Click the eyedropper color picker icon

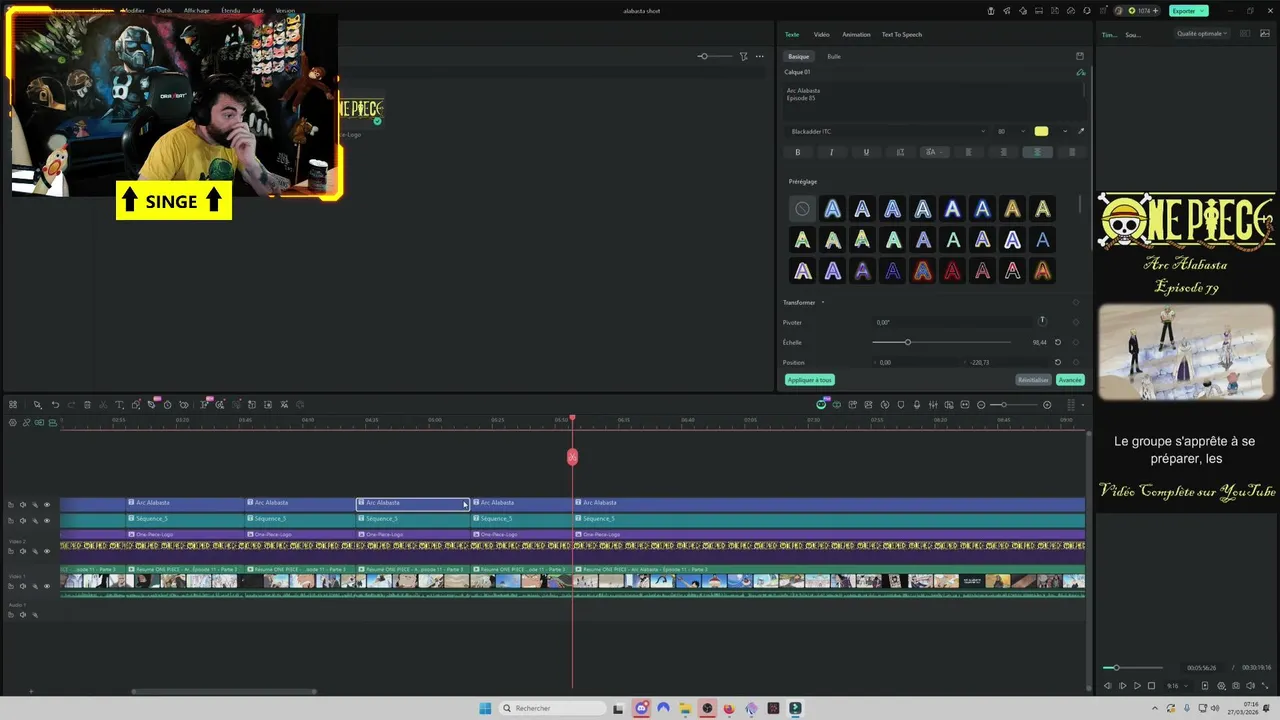coord(1081,131)
